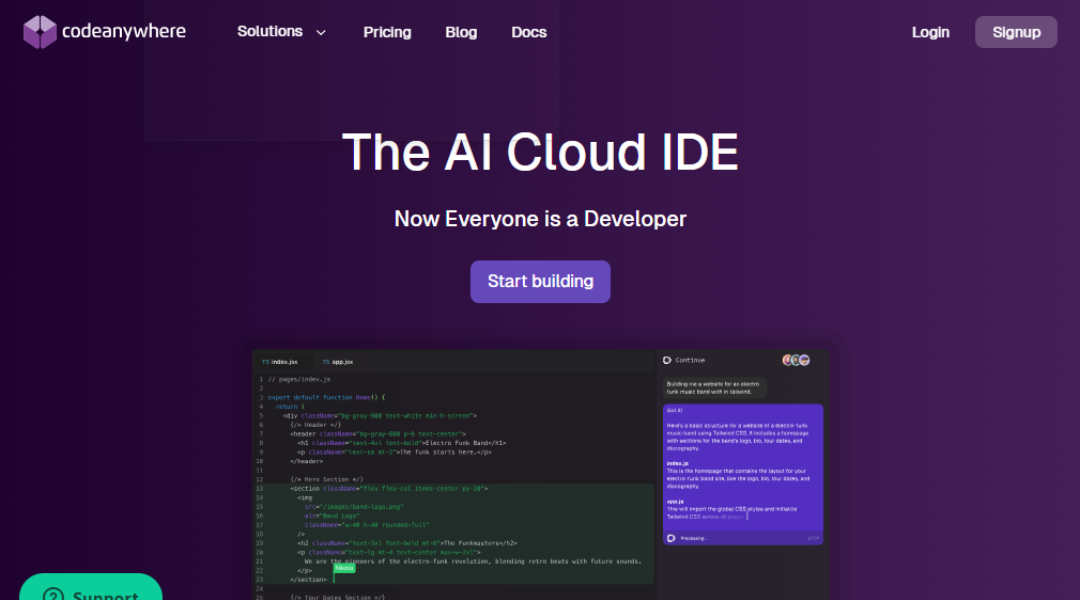The image size is (1080, 600).
Task: Click the 'export default function Home' line
Action: click(x=326, y=397)
